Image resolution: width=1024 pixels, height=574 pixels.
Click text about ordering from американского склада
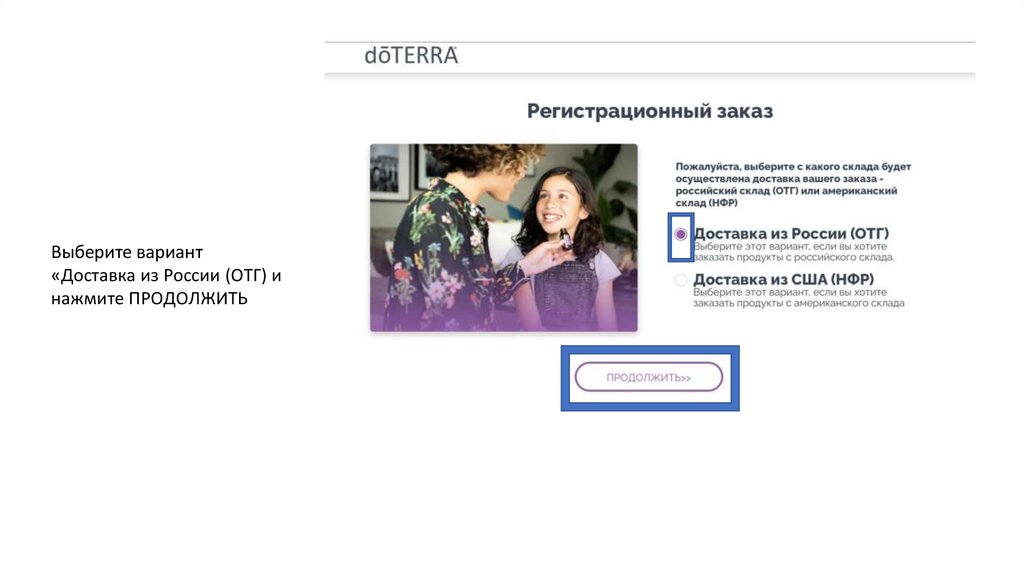799,298
